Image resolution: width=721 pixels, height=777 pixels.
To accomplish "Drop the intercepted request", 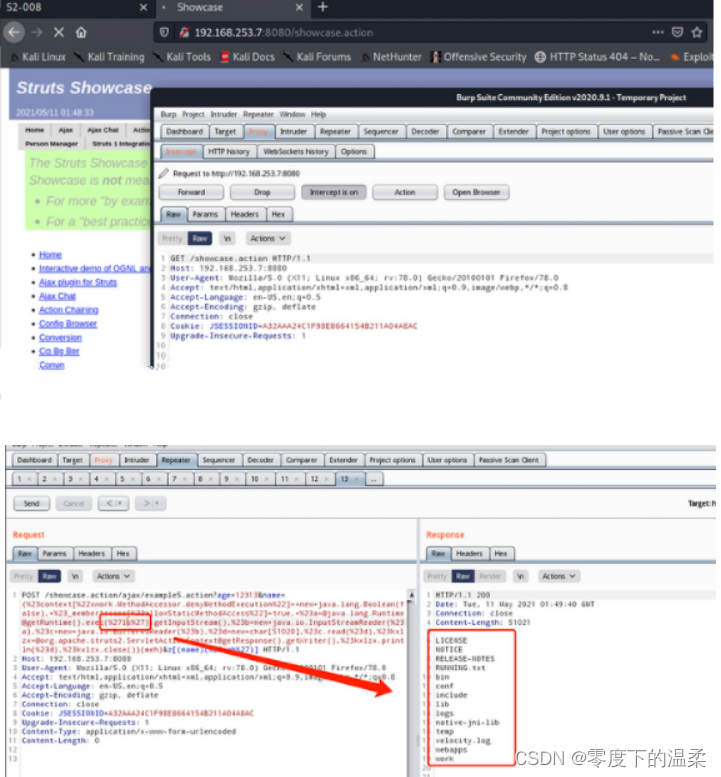I will 262,192.
